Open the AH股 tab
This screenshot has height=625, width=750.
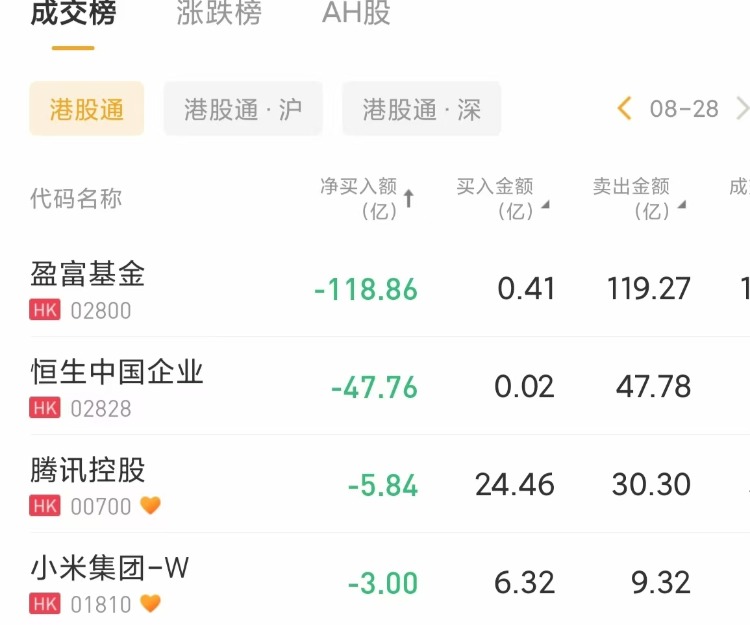point(356,14)
